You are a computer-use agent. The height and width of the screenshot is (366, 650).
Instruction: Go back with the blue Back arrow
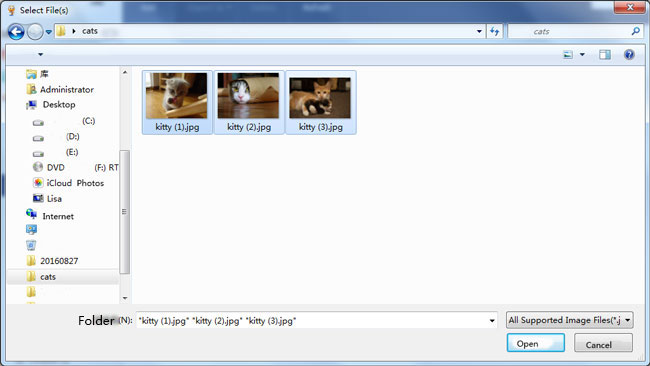[x=16, y=32]
